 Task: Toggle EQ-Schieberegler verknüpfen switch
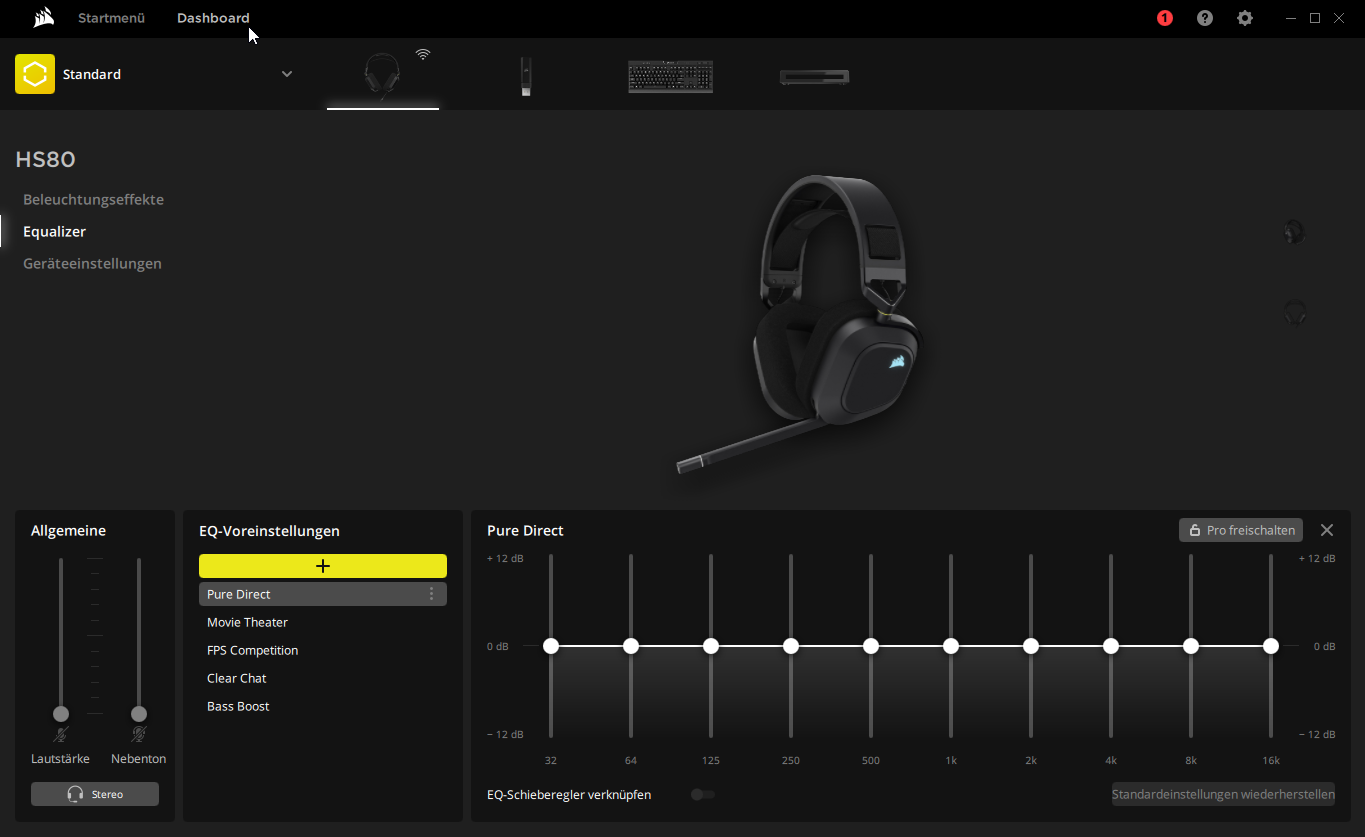coord(703,795)
